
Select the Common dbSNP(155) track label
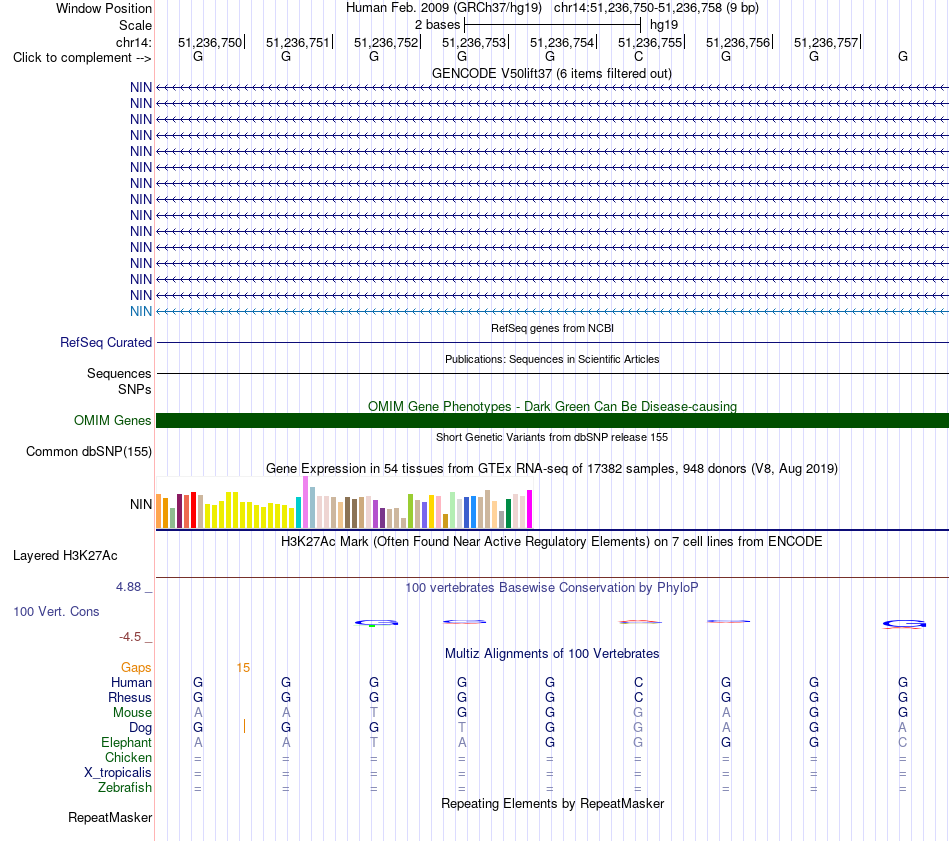pyautogui.click(x=89, y=451)
